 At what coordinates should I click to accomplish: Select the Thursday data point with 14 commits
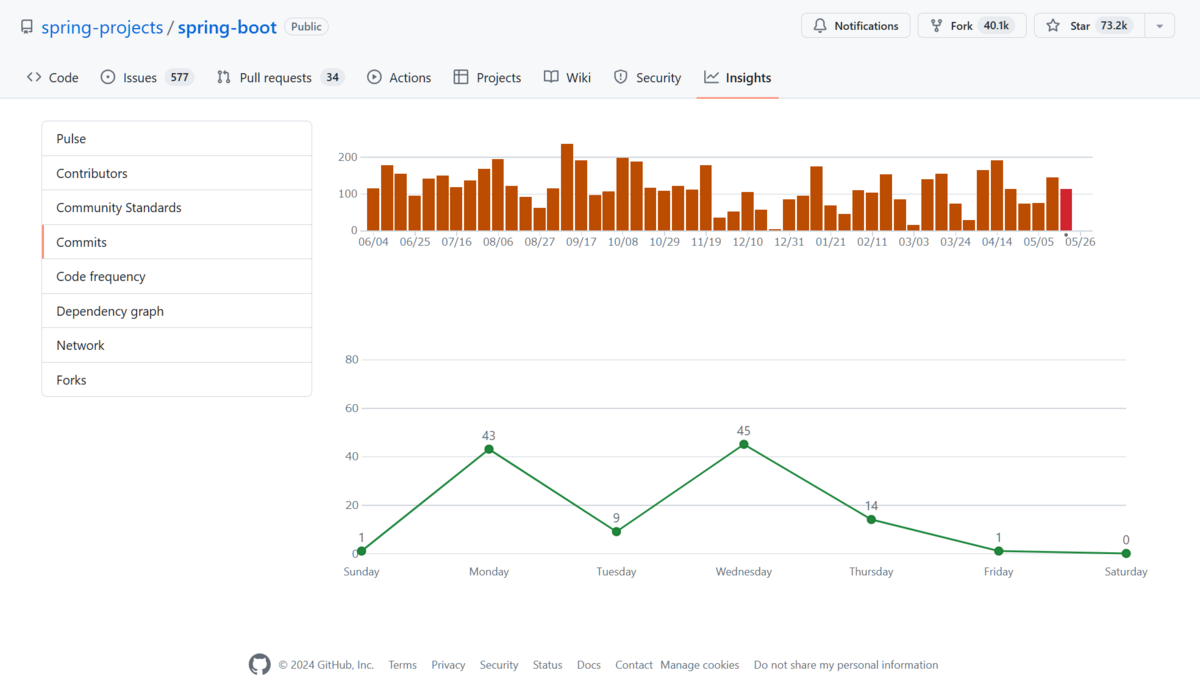(x=871, y=519)
